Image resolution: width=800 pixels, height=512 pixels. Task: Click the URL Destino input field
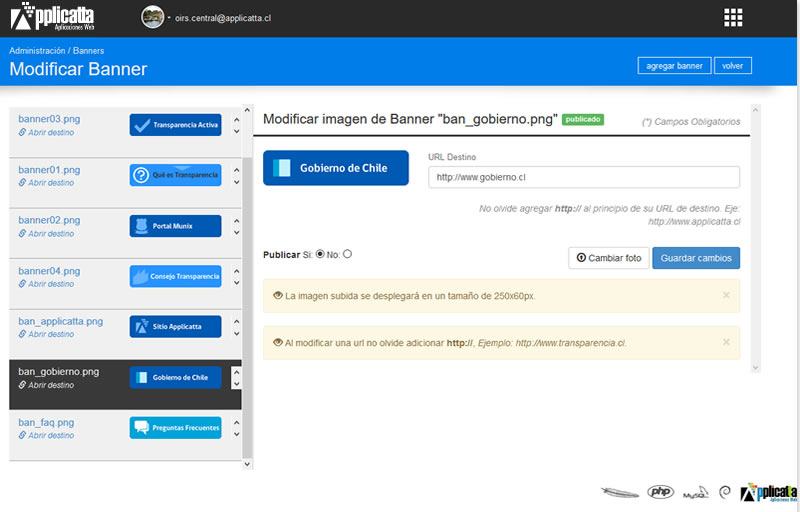coord(583,177)
